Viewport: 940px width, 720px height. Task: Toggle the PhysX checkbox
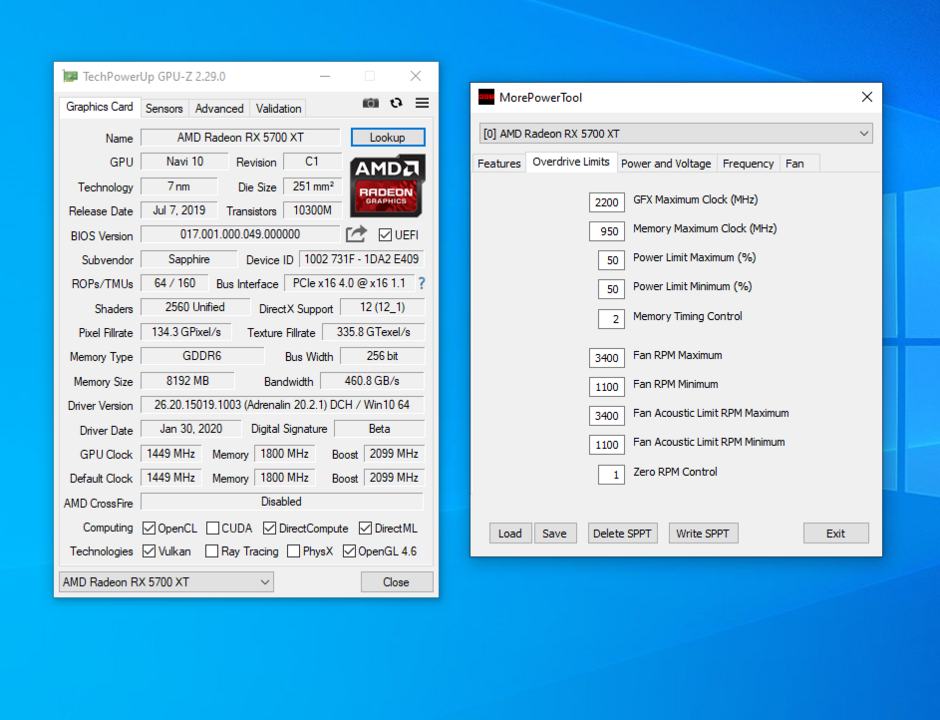pyautogui.click(x=293, y=551)
